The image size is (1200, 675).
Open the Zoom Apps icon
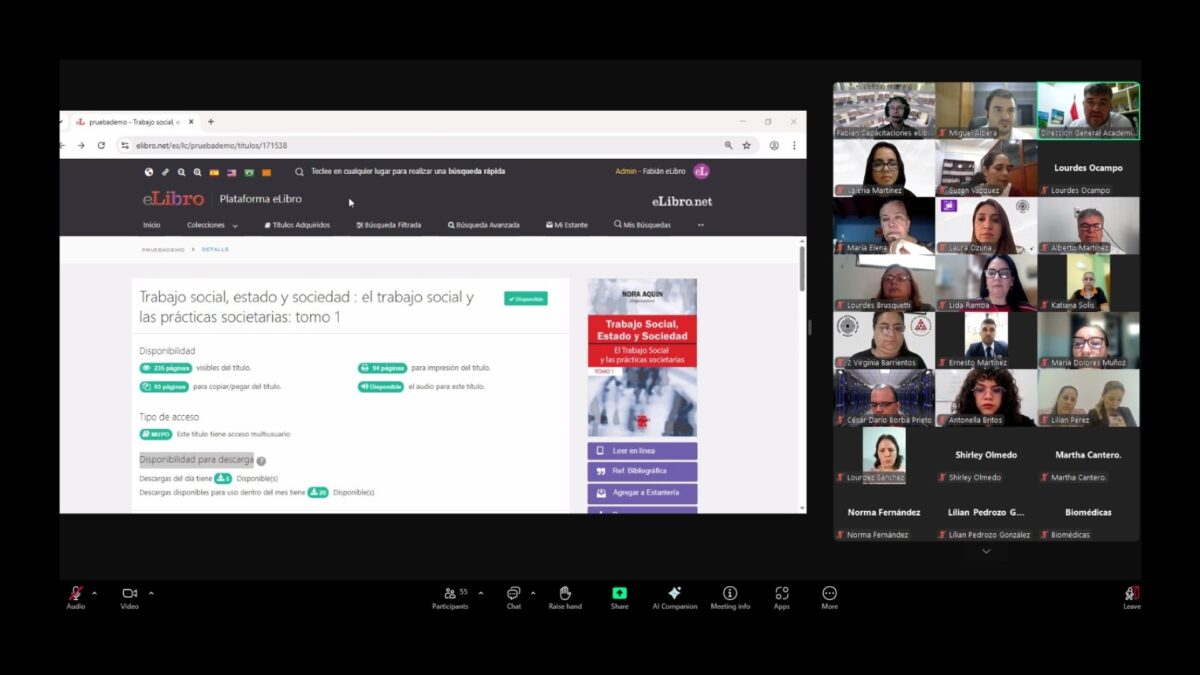(x=781, y=593)
